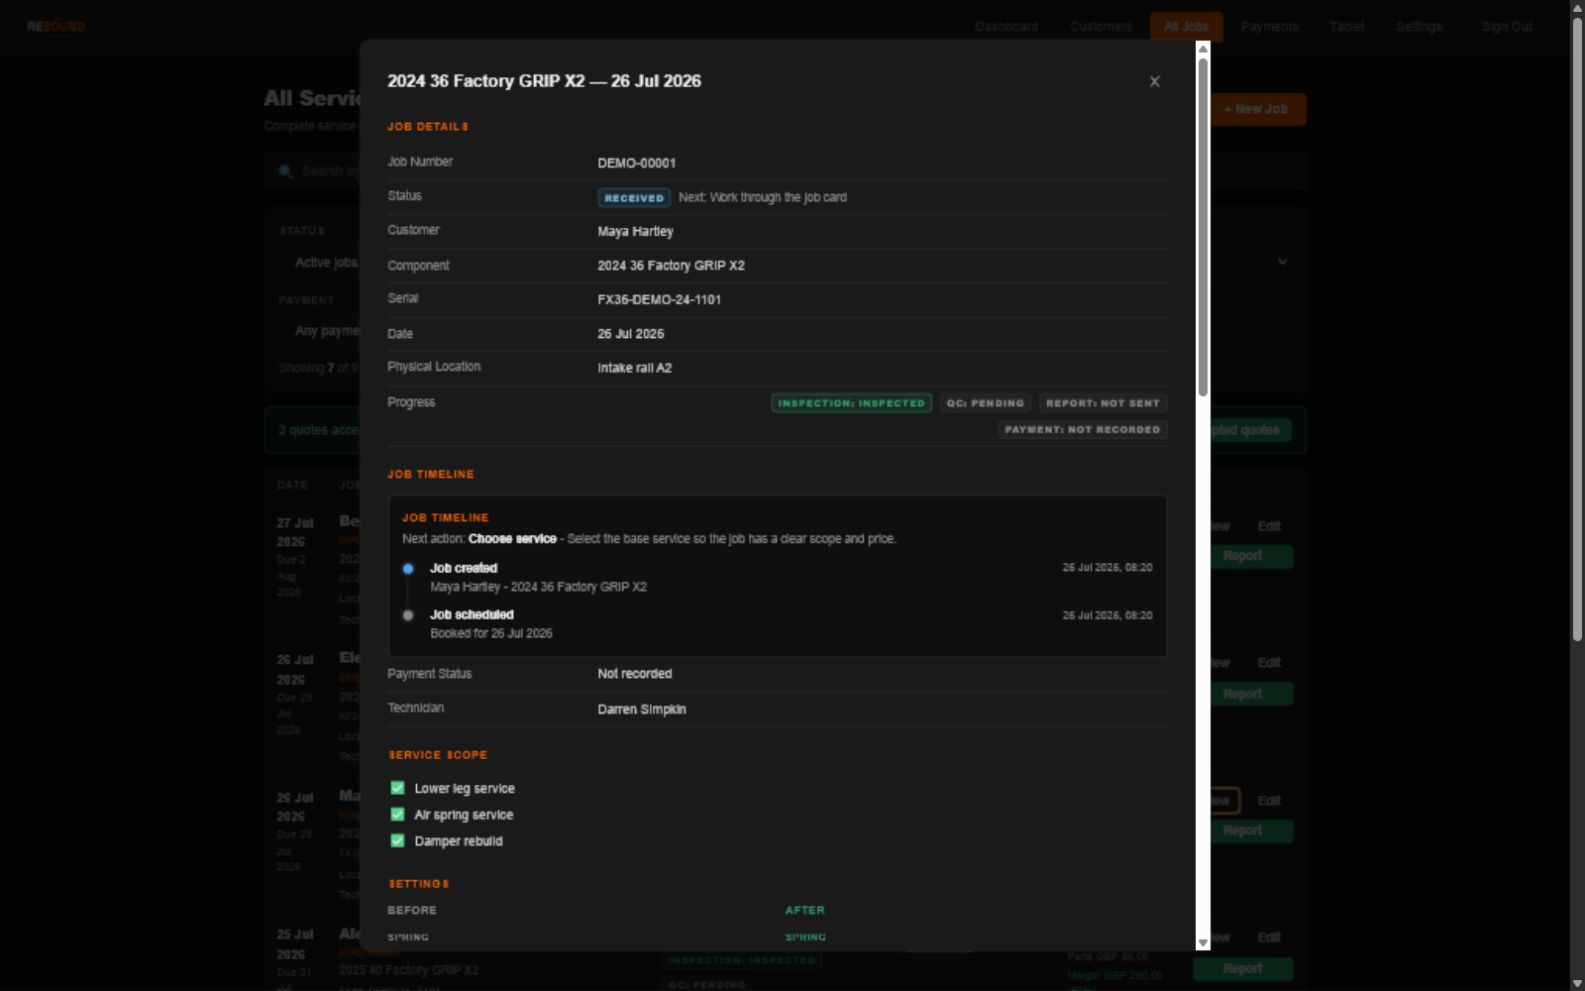Image resolution: width=1585 pixels, height=991 pixels.
Task: Click the date value 26 Jul 2026
Action: click(x=630, y=334)
